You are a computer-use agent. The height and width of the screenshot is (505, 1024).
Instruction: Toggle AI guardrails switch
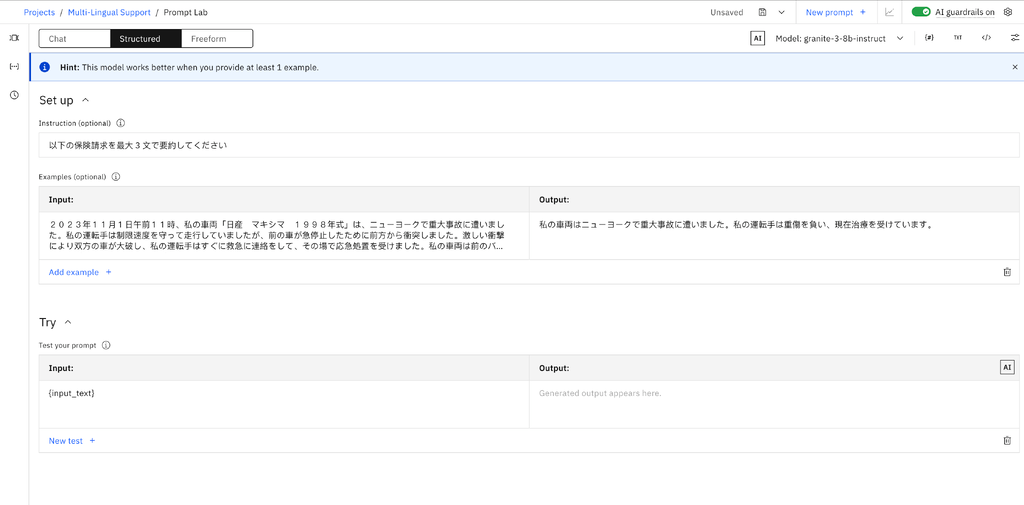(x=921, y=12)
